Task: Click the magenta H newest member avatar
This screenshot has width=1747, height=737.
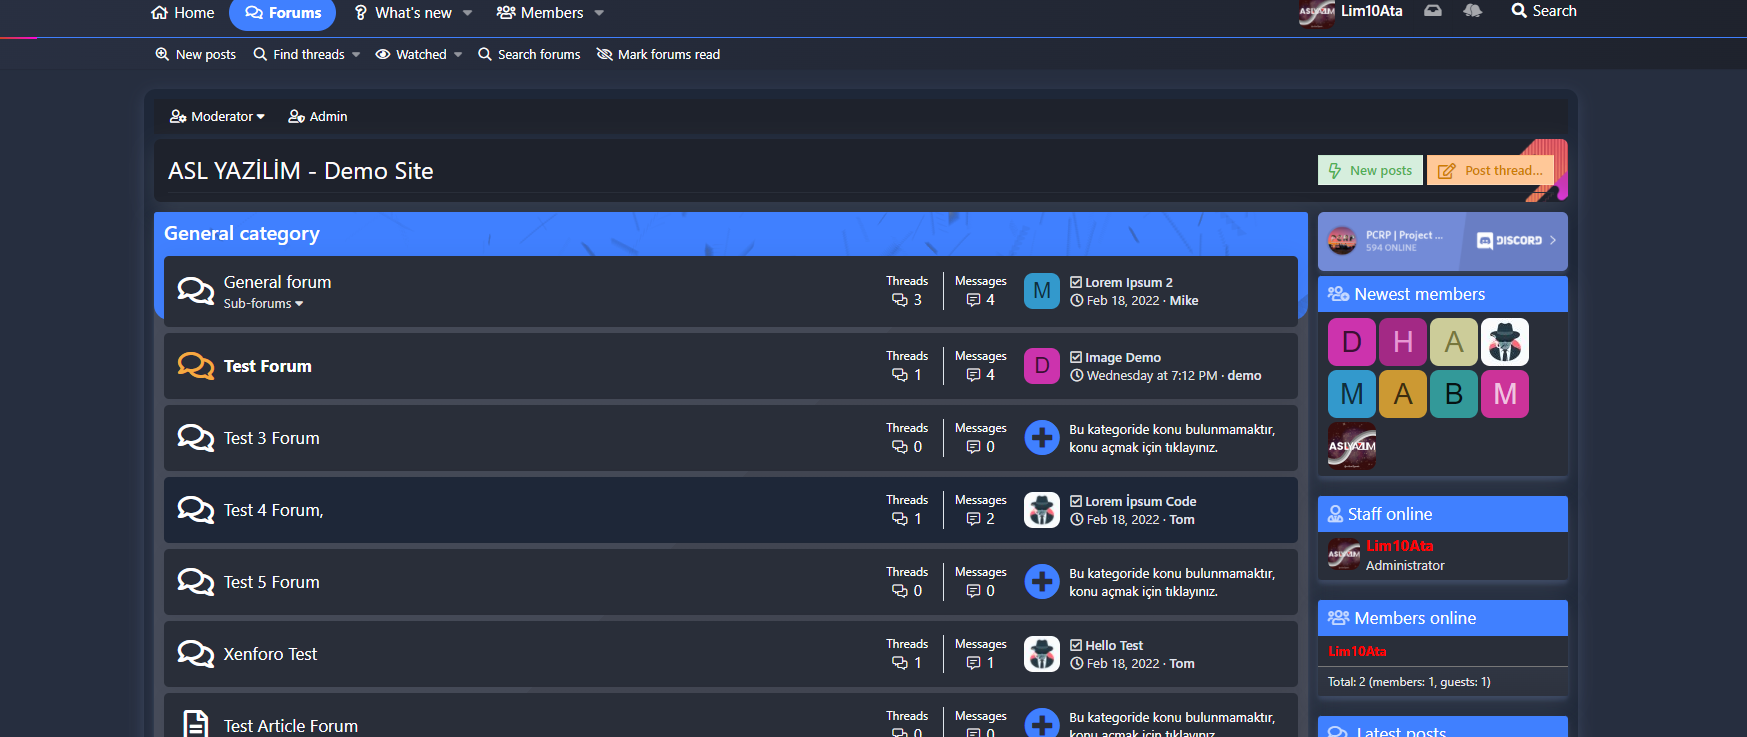Action: click(x=1403, y=342)
